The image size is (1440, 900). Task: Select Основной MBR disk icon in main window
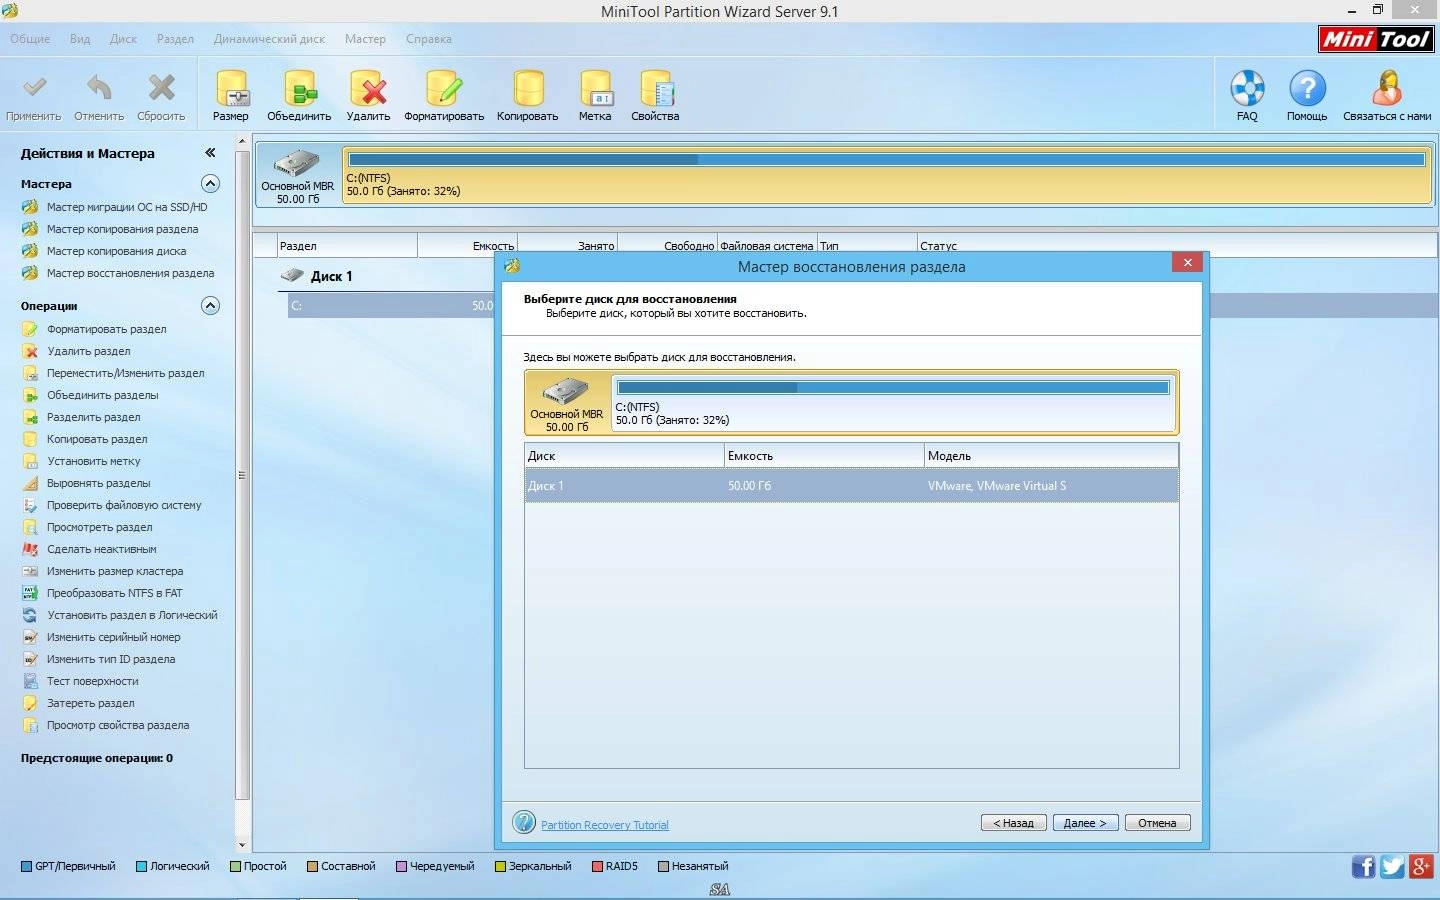297,174
